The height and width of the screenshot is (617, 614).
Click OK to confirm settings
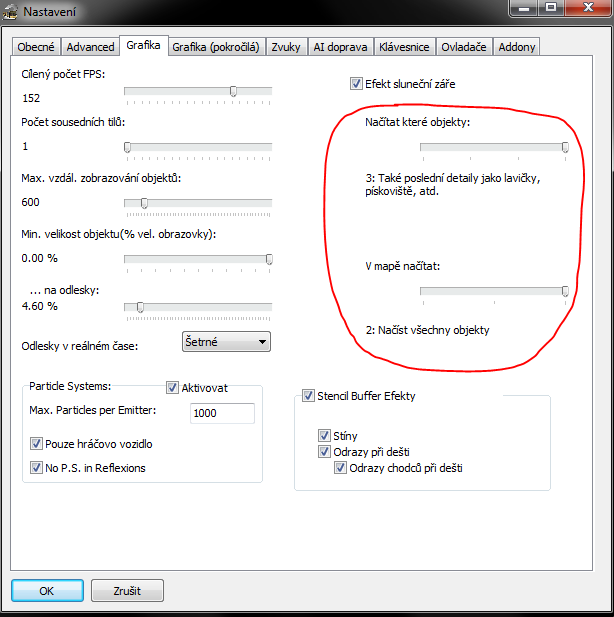tap(47, 590)
